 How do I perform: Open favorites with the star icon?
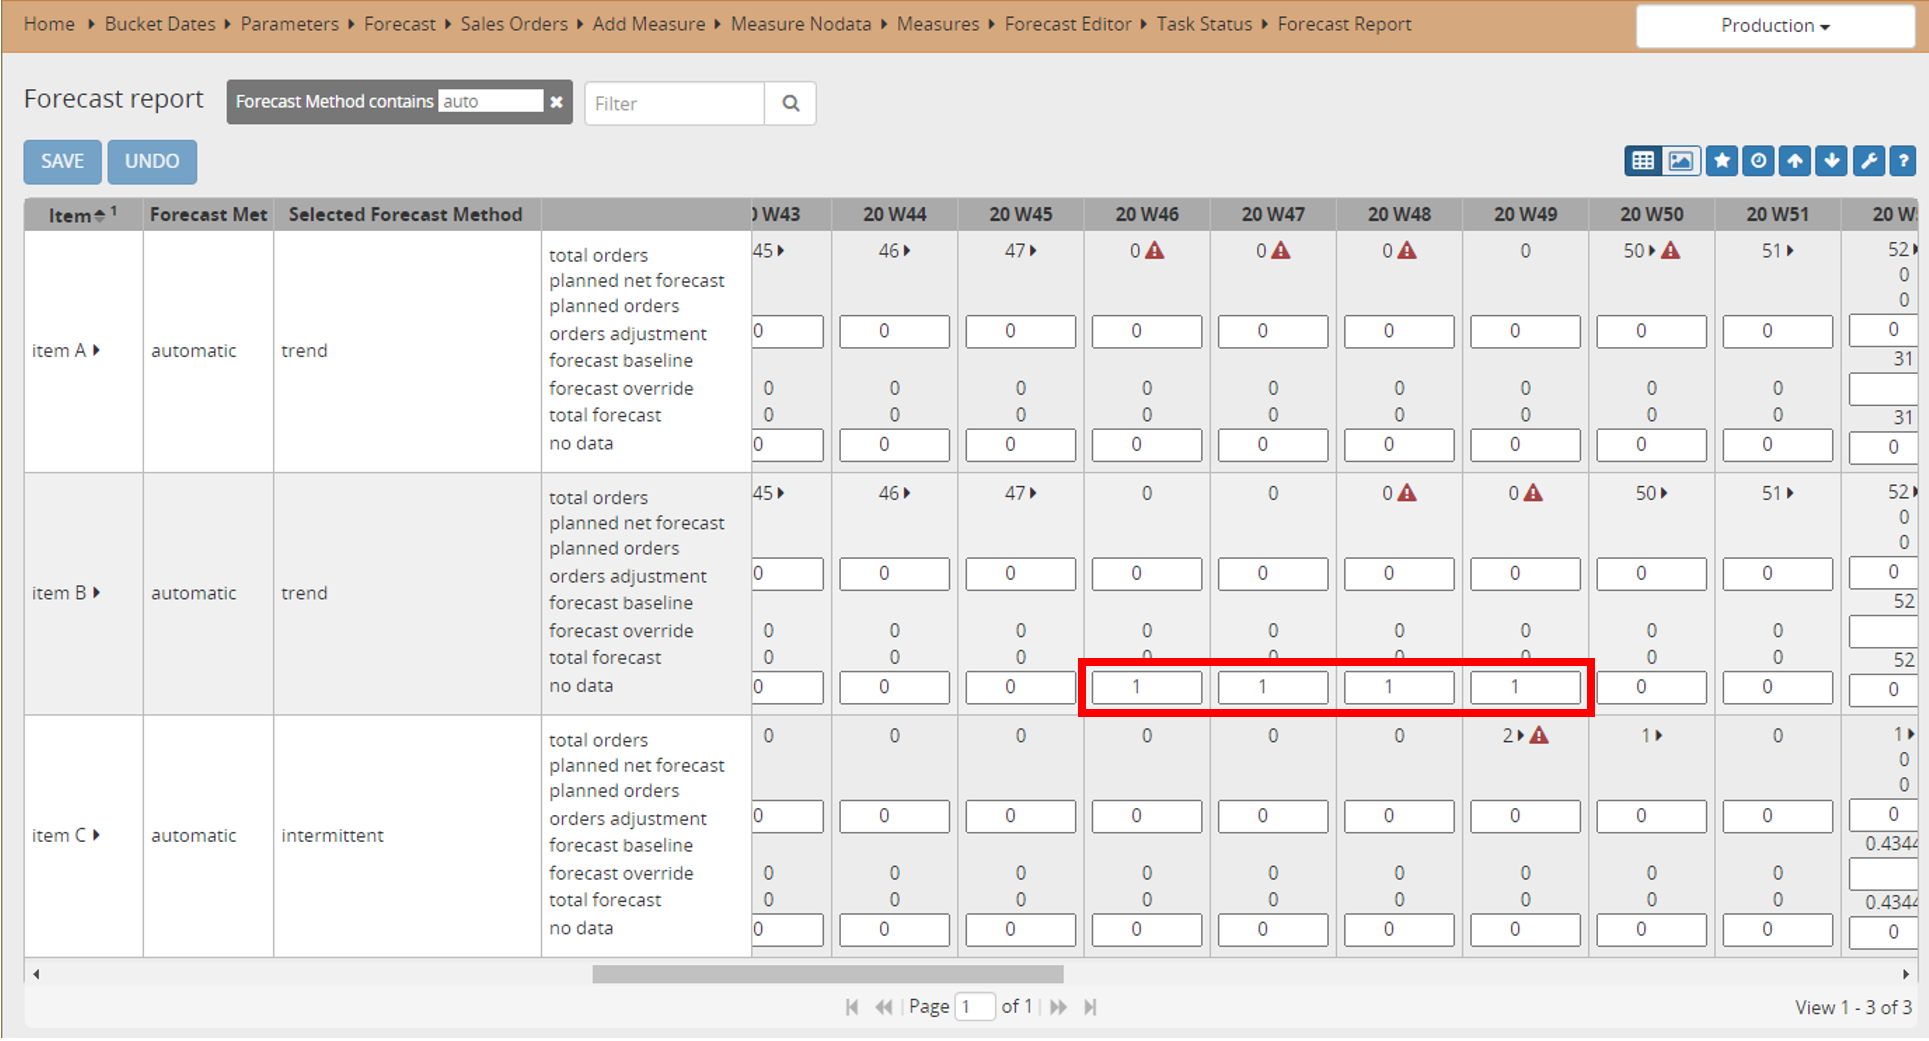point(1721,161)
